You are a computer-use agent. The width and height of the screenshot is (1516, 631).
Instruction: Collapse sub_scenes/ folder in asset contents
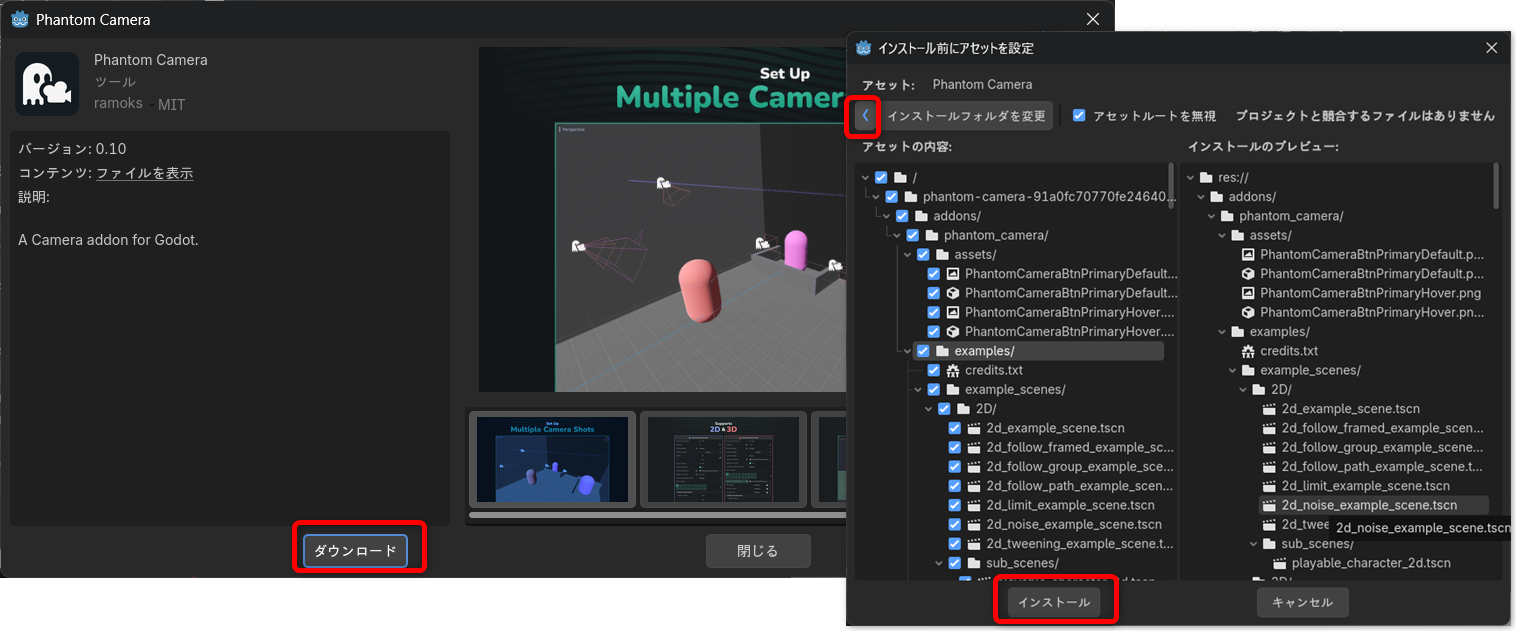pyautogui.click(x=940, y=563)
